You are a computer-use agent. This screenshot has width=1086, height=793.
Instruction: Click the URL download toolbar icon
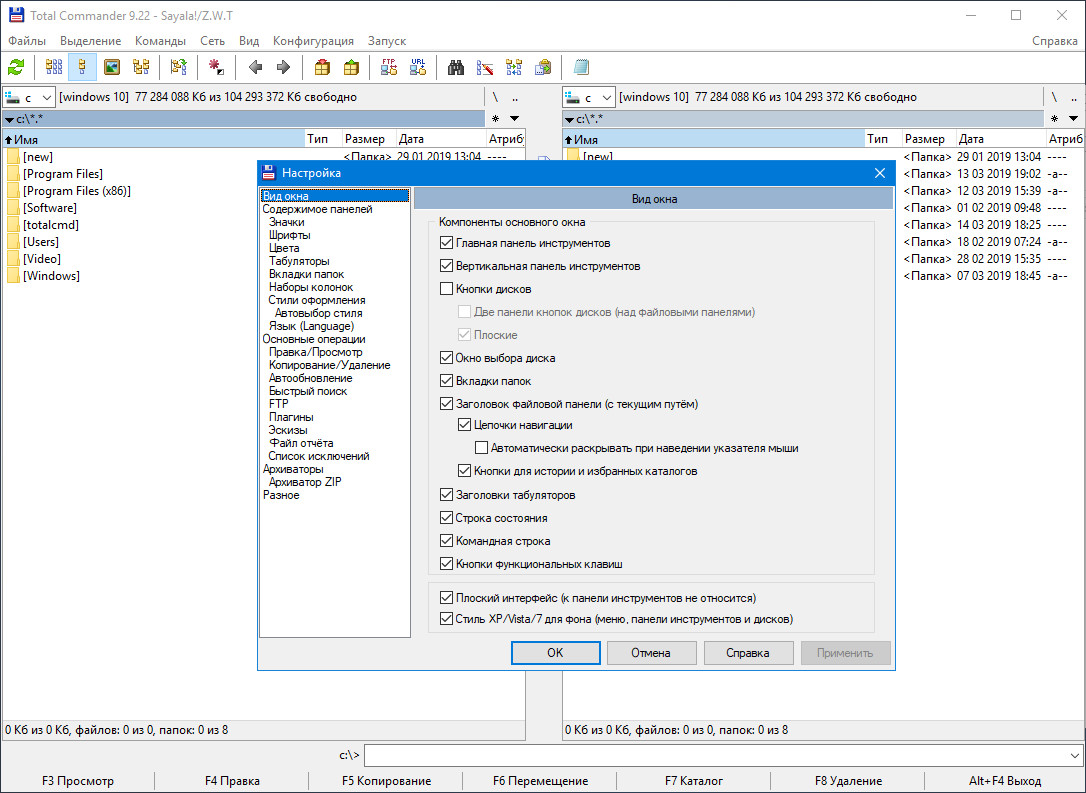pyautogui.click(x=418, y=68)
